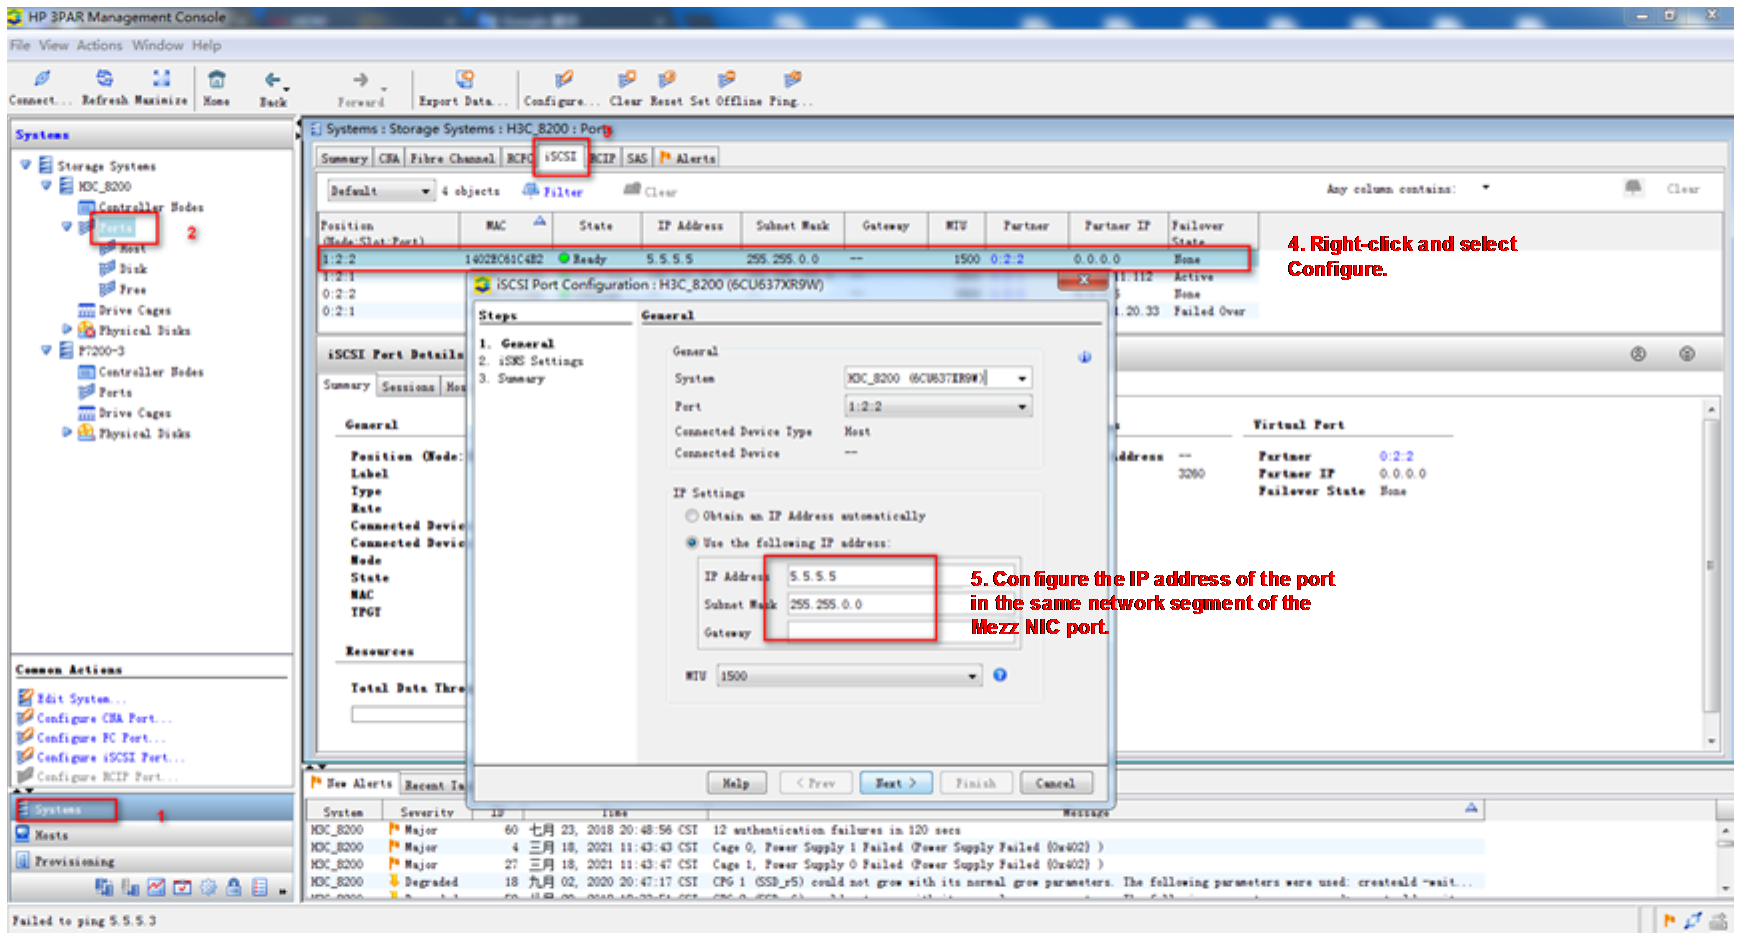The width and height of the screenshot is (1742, 940).
Task: Select Ports under H3C_8200 tree
Action: pos(115,228)
